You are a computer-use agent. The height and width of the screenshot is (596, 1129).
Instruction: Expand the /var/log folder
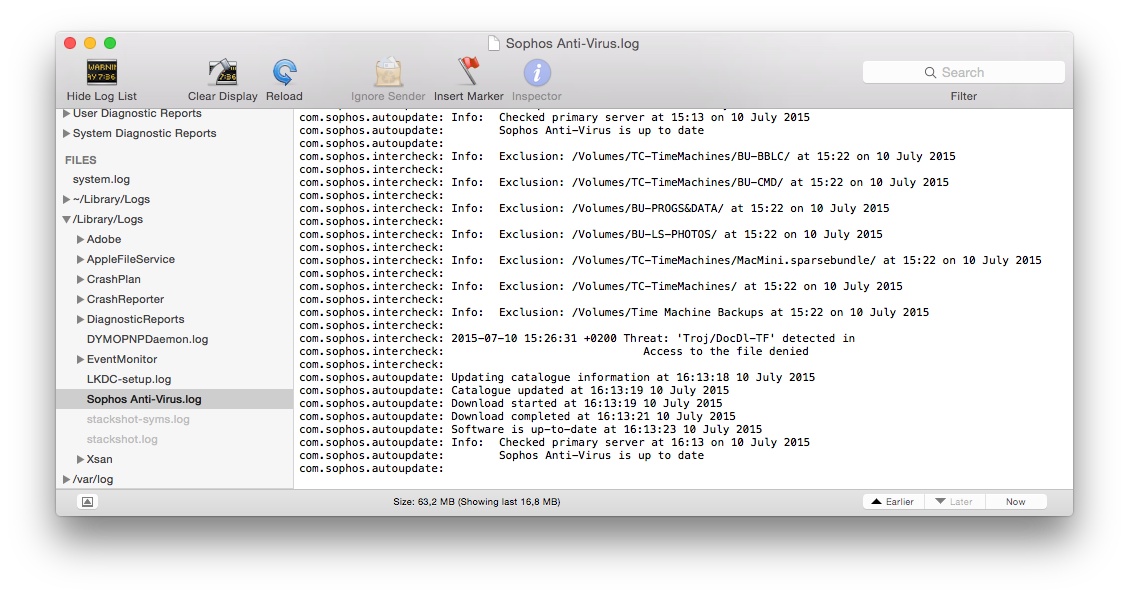click(66, 479)
